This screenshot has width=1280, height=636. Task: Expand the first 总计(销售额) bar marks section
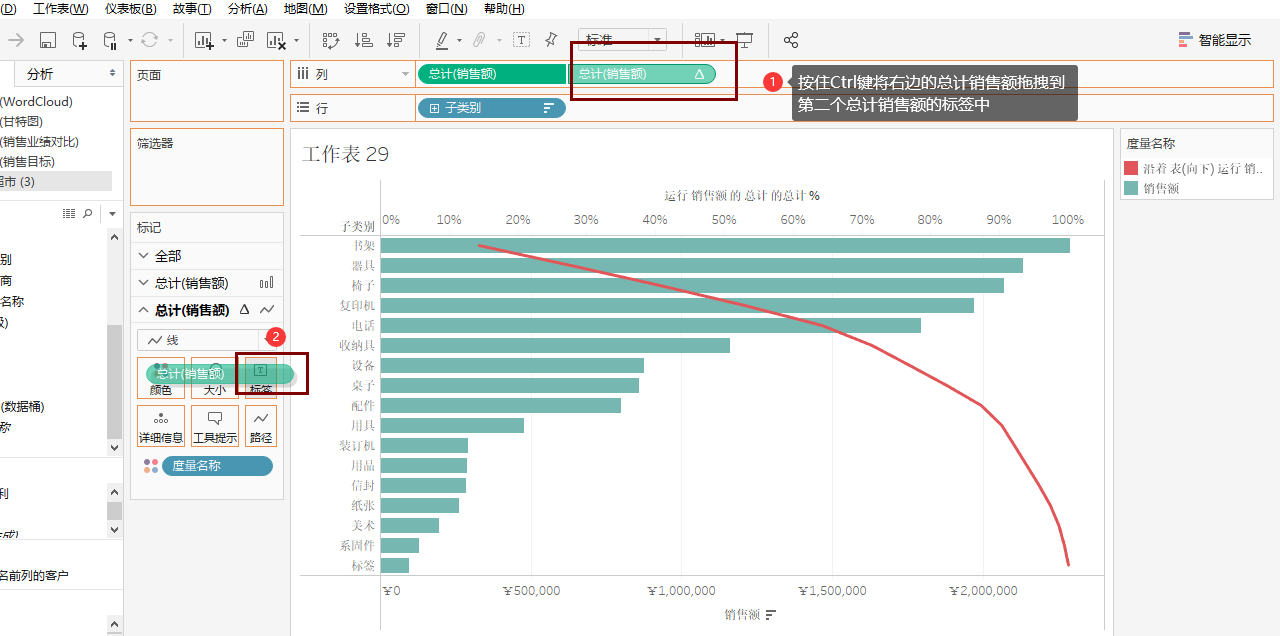click(x=144, y=283)
